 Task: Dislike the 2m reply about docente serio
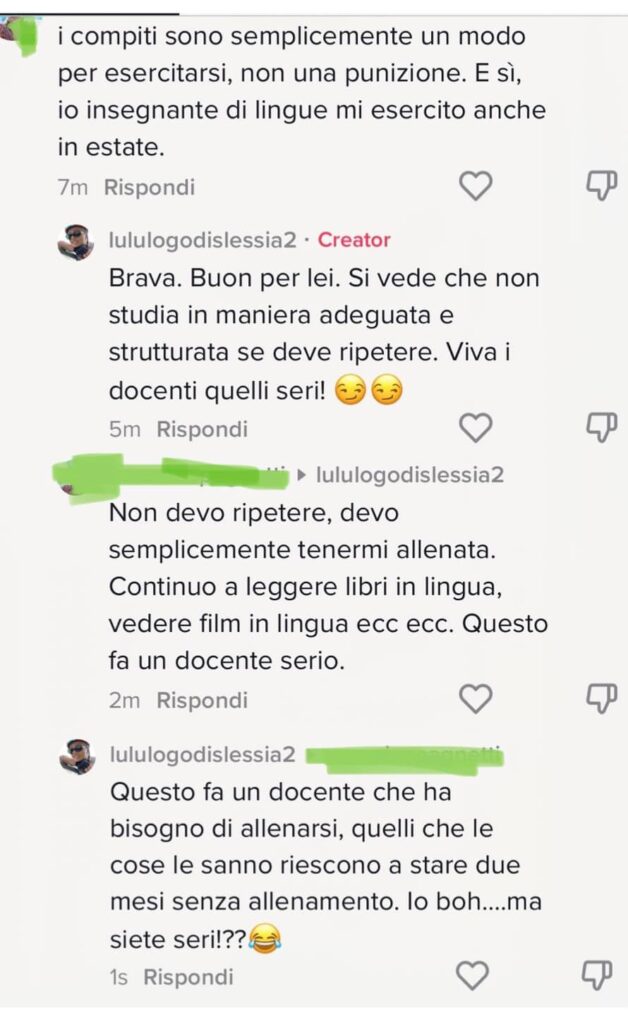click(x=601, y=699)
